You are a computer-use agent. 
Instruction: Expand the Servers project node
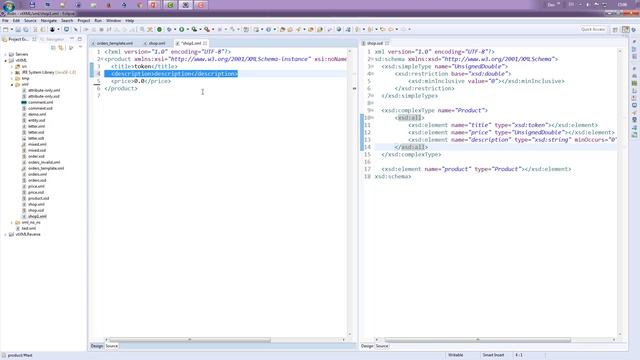coord(5,54)
